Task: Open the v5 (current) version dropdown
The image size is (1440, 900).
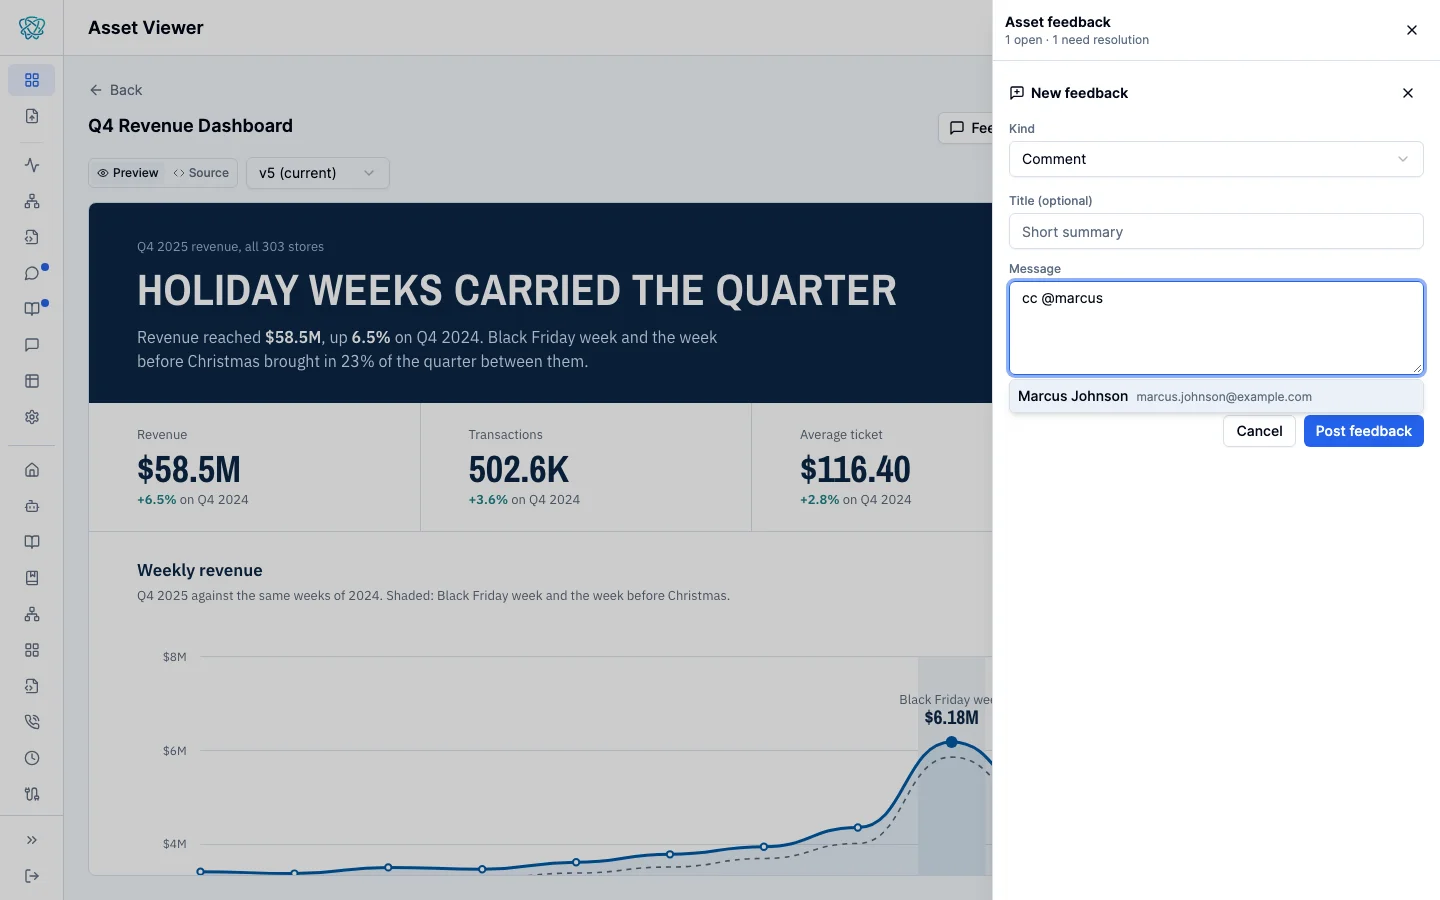Action: tap(318, 173)
